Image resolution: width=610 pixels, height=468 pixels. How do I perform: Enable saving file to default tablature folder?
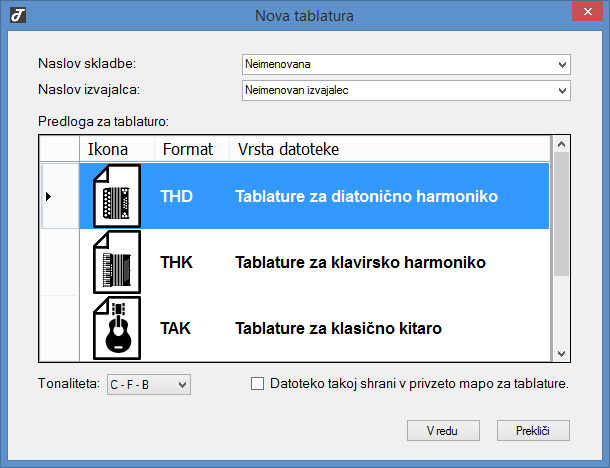(x=258, y=383)
